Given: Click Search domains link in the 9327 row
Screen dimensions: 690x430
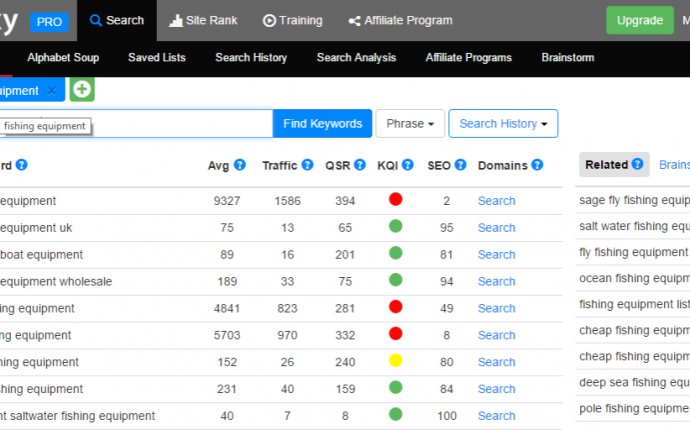Looking at the screenshot, I should pyautogui.click(x=496, y=201).
